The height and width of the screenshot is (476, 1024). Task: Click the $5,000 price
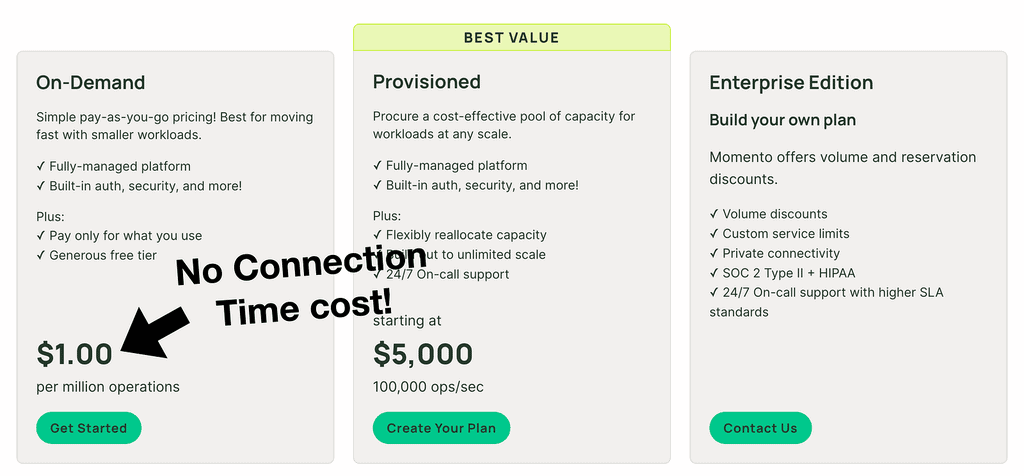click(x=423, y=353)
